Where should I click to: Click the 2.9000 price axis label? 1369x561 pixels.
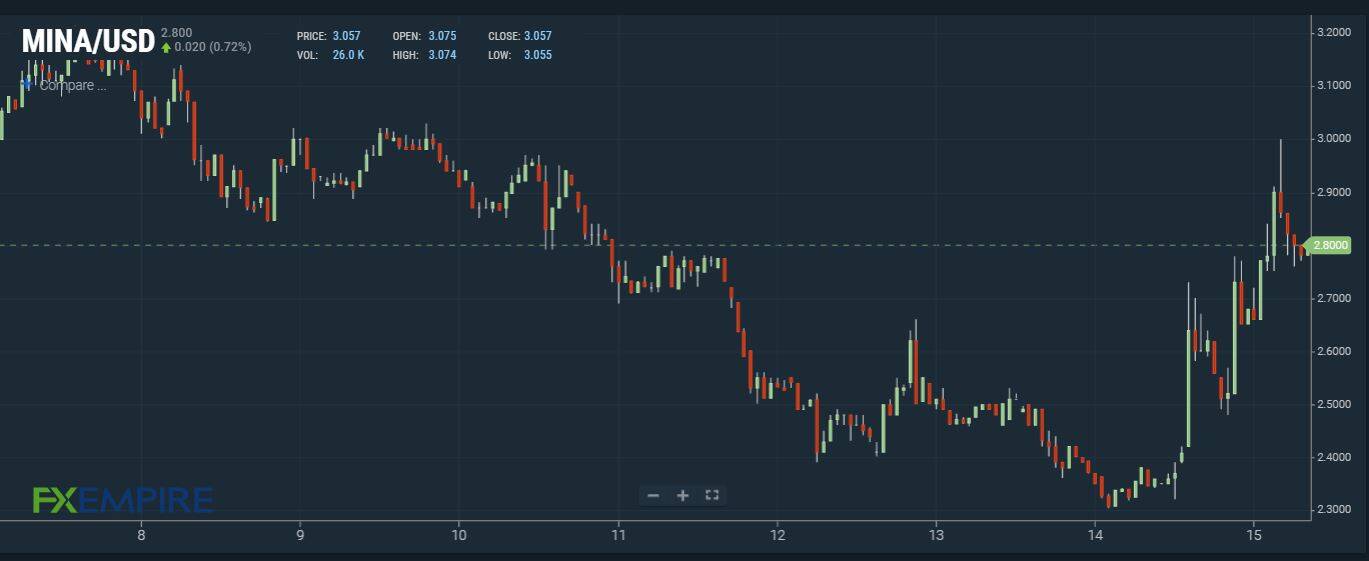pyautogui.click(x=1335, y=192)
